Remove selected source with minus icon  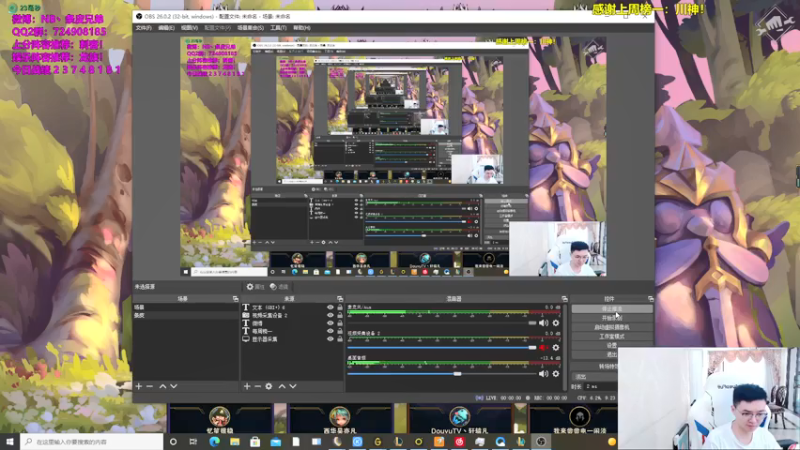[x=258, y=386]
